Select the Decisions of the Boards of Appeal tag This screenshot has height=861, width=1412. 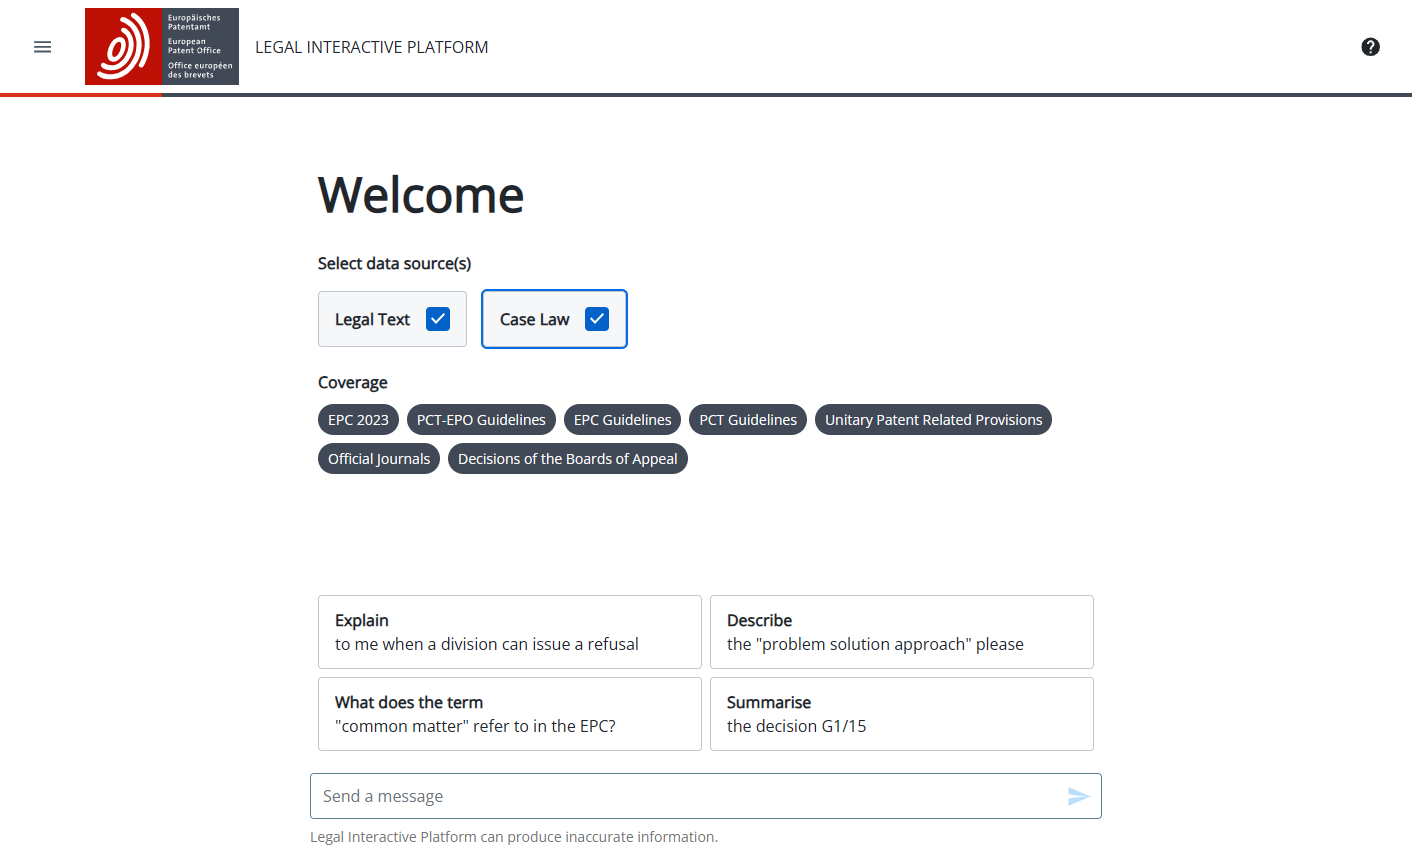point(567,458)
